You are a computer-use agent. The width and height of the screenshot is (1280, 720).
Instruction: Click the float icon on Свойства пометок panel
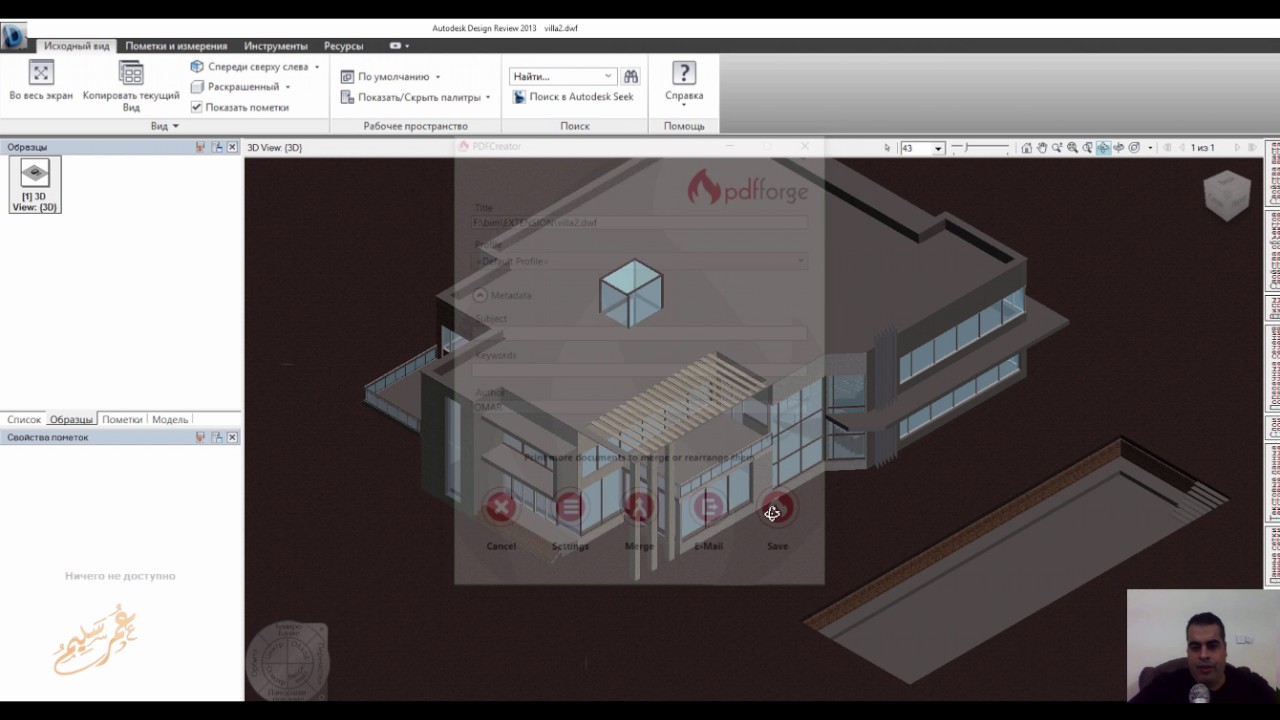coord(217,437)
